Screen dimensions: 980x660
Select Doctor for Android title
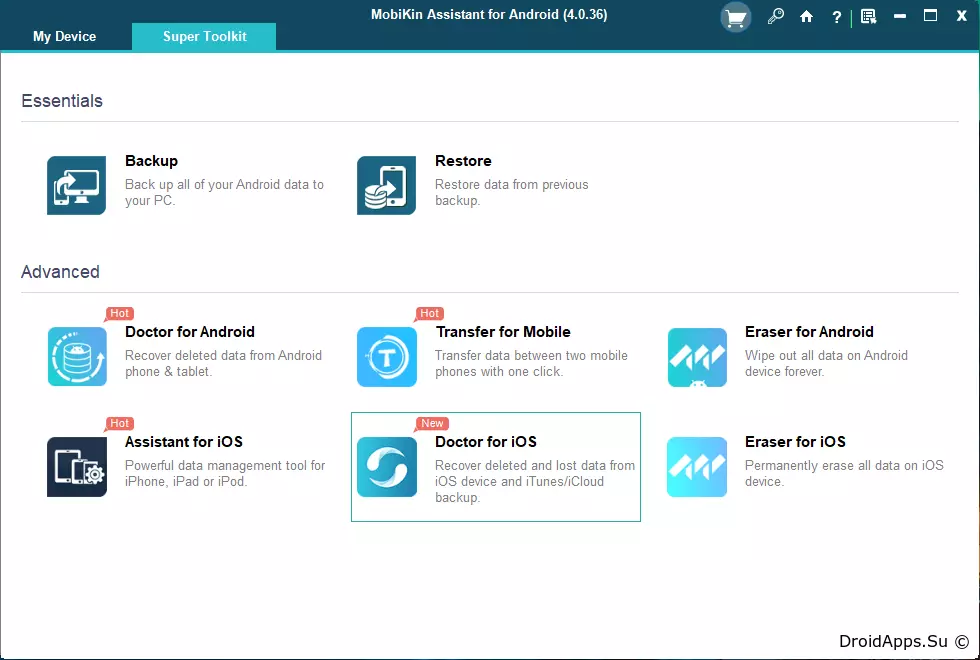click(190, 332)
